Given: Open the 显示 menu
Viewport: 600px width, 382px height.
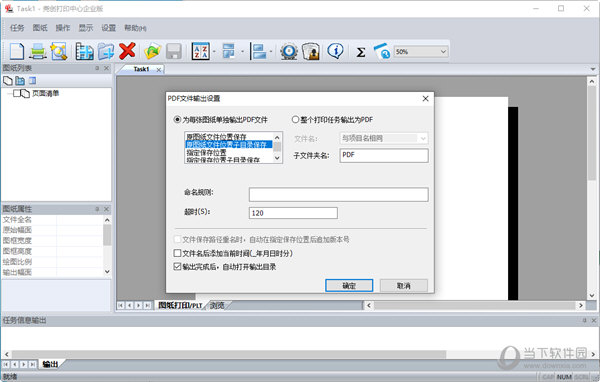Looking at the screenshot, I should (x=86, y=28).
